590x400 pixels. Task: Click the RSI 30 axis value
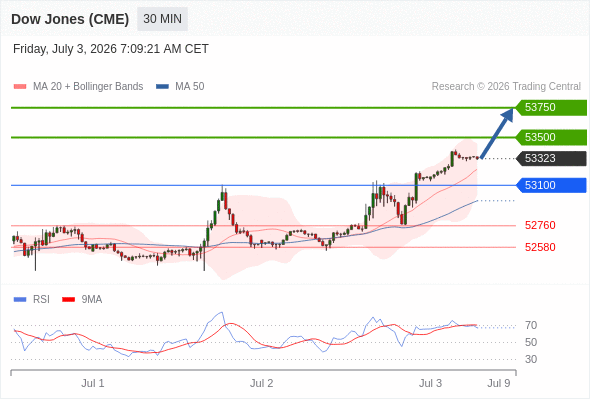click(531, 359)
